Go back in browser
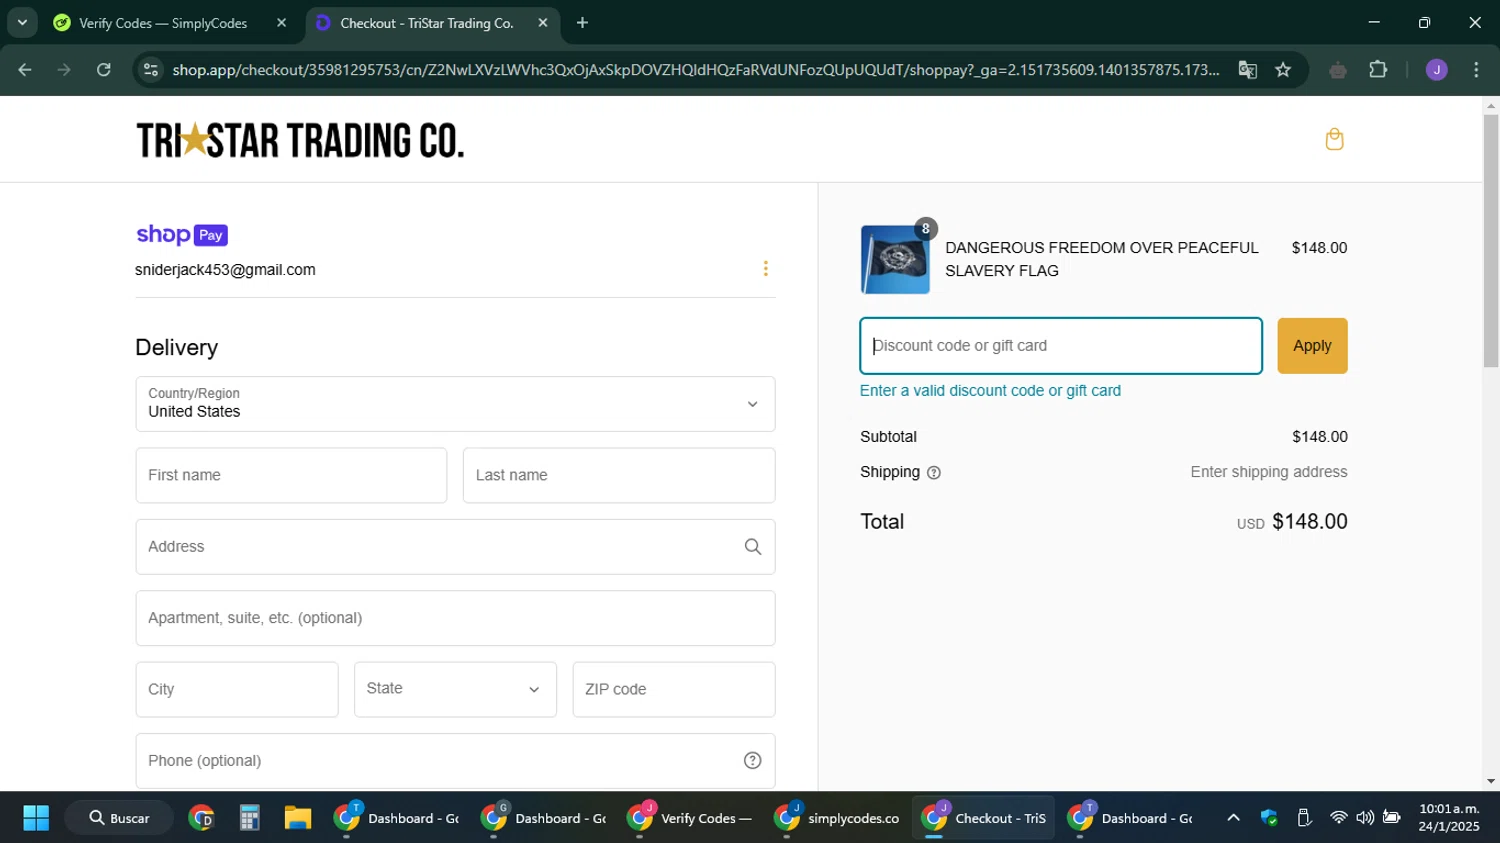1500x843 pixels. pyautogui.click(x=25, y=70)
